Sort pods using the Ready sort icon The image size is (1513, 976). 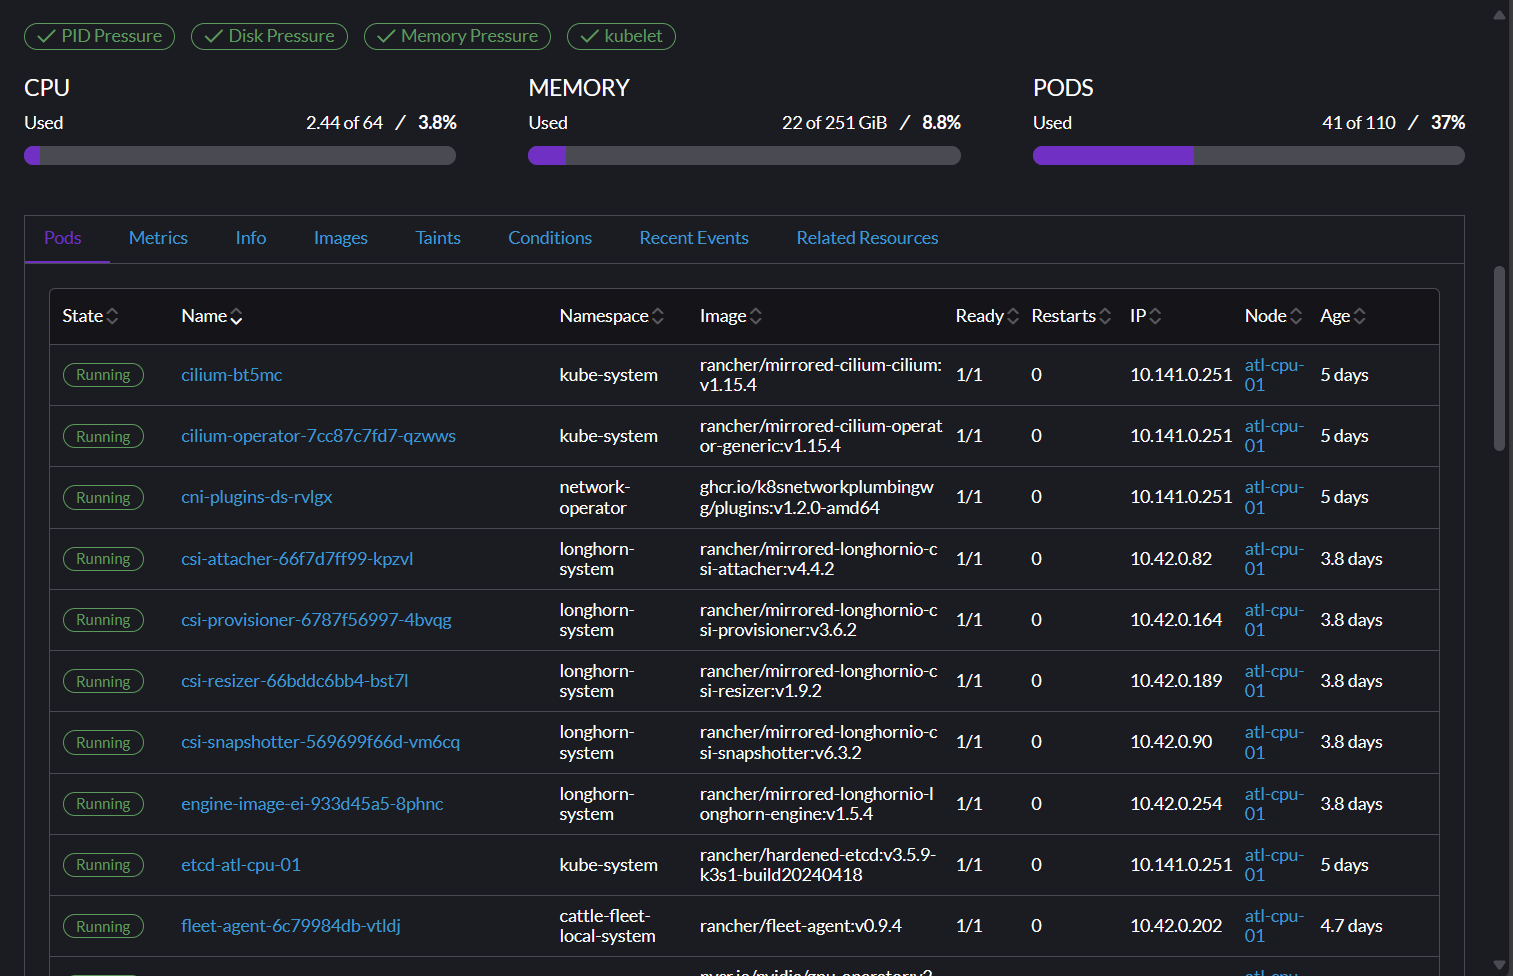[1012, 316]
